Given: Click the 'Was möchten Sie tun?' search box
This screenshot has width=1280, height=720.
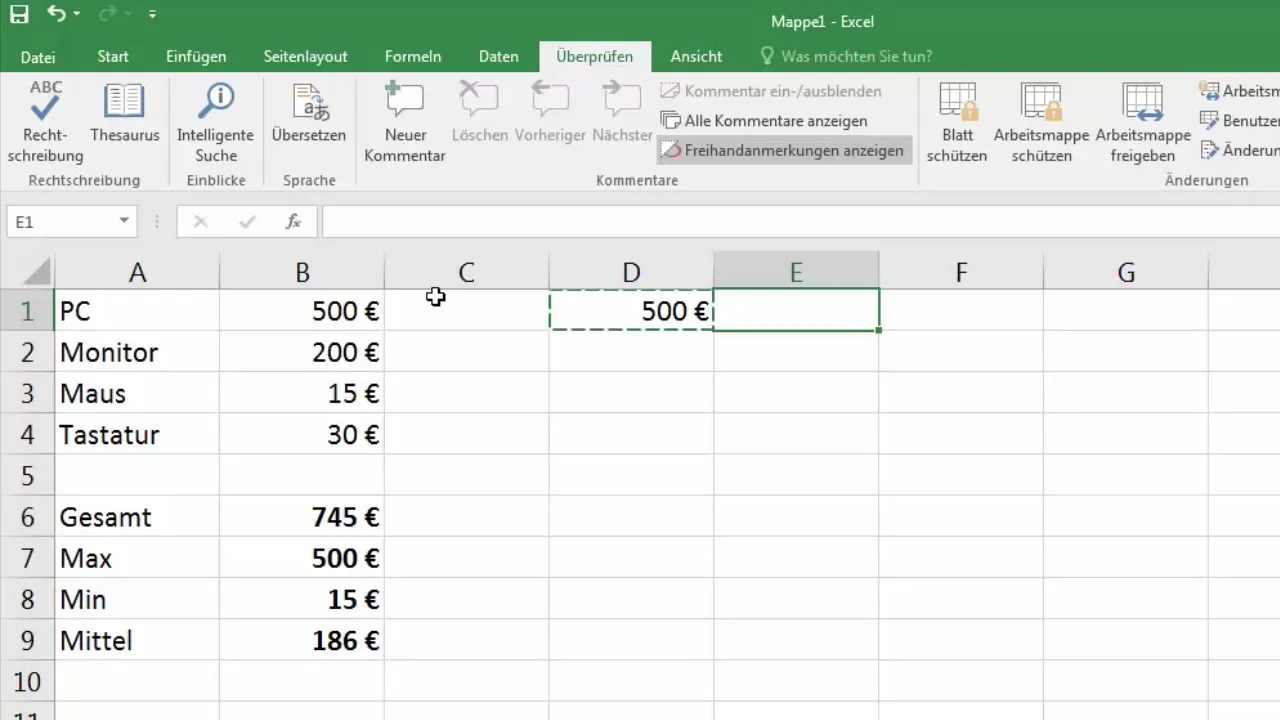Looking at the screenshot, I should click(x=846, y=57).
